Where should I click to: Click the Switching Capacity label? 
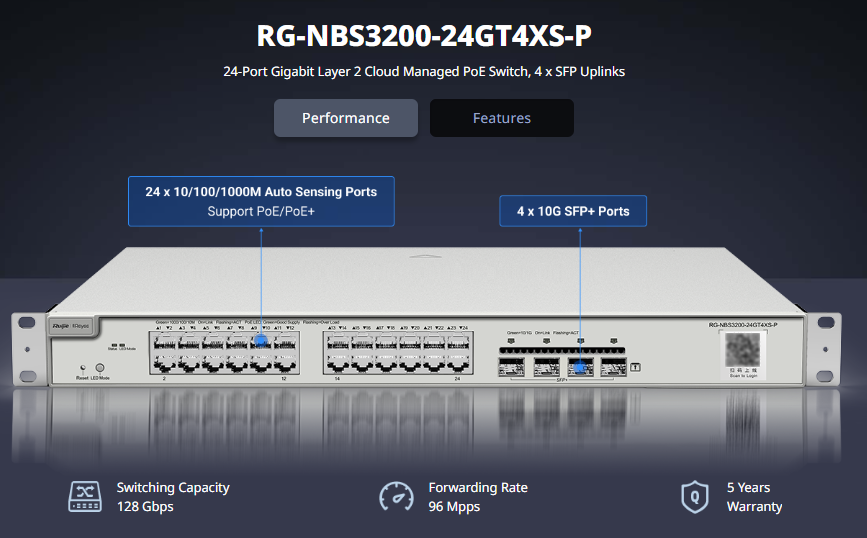[173, 488]
